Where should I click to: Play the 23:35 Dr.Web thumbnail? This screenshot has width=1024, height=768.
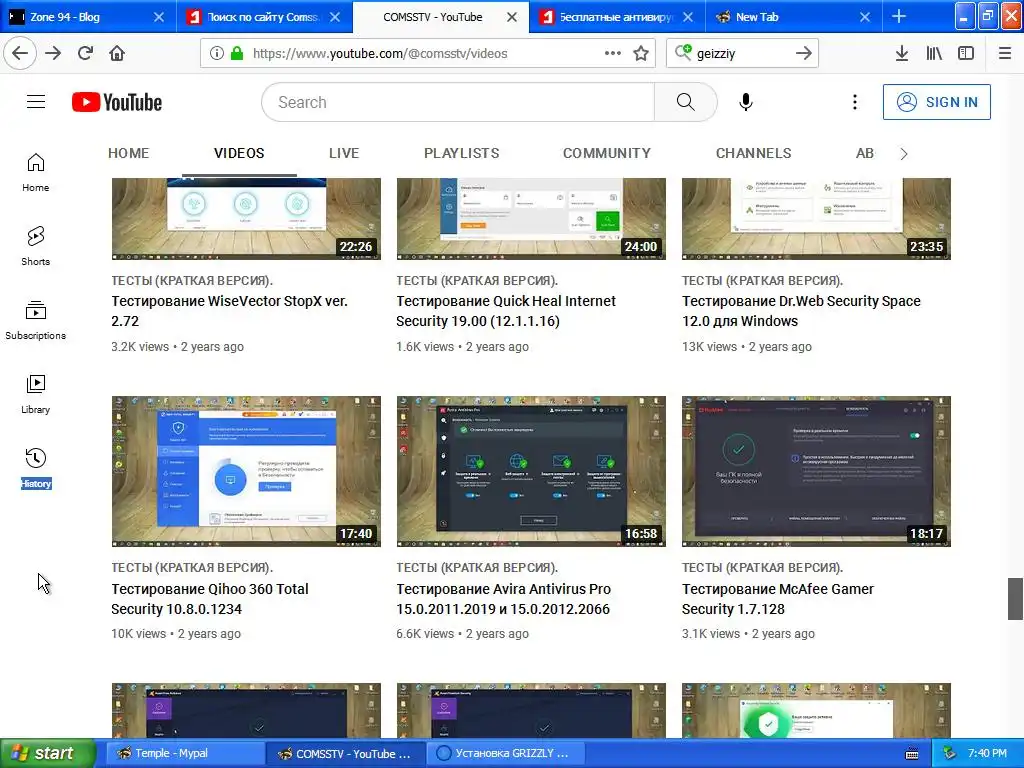pos(816,219)
